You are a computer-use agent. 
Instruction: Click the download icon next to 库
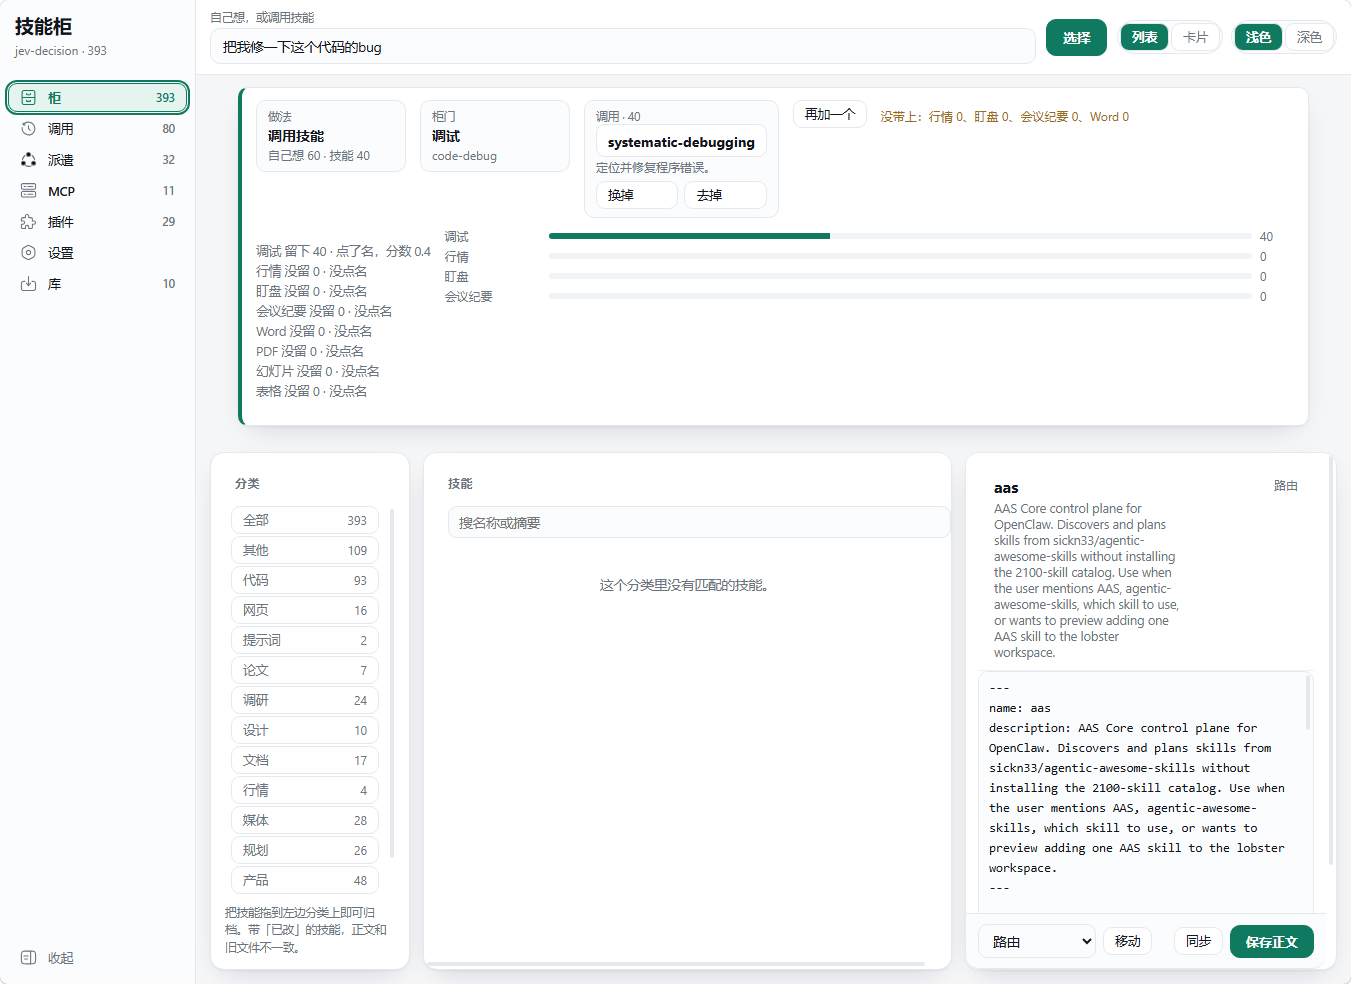[28, 284]
